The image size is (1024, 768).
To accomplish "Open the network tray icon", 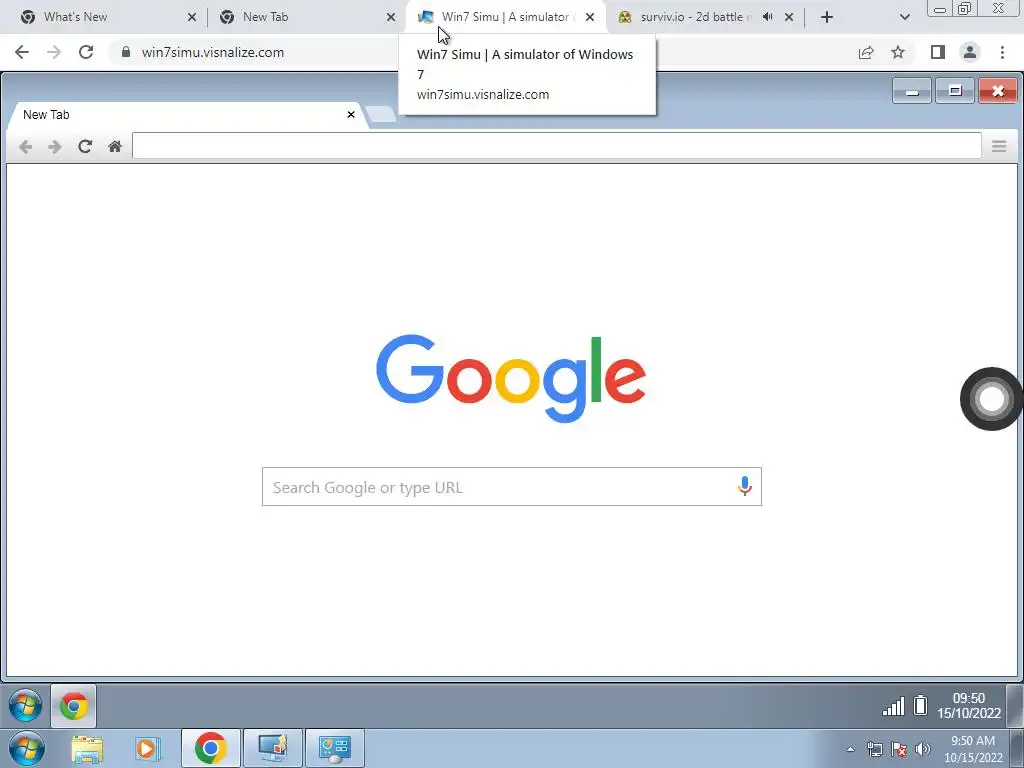I will point(874,750).
